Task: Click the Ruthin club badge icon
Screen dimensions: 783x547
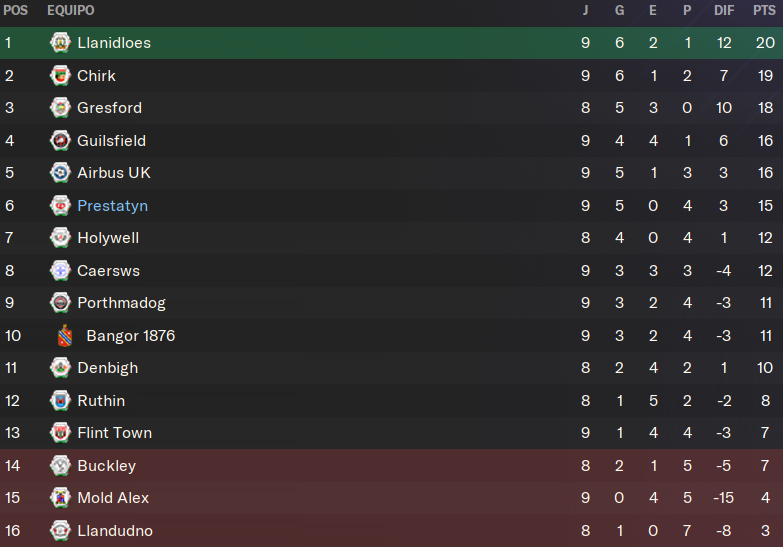Action: pyautogui.click(x=60, y=400)
